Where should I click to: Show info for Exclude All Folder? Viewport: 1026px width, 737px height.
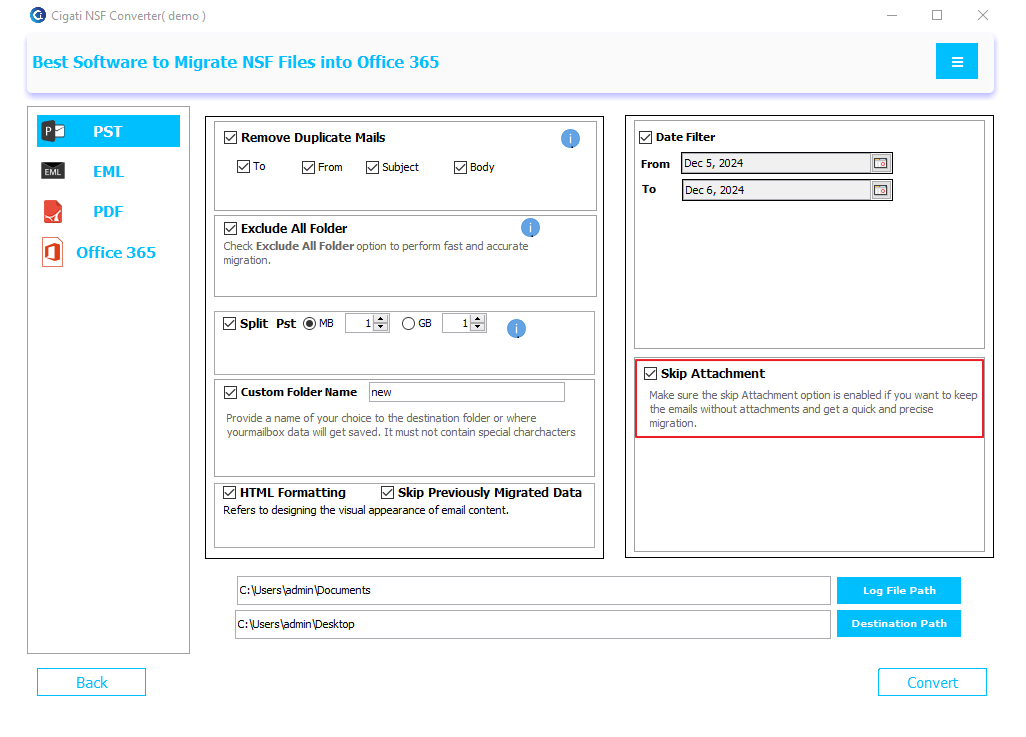[x=530, y=228]
